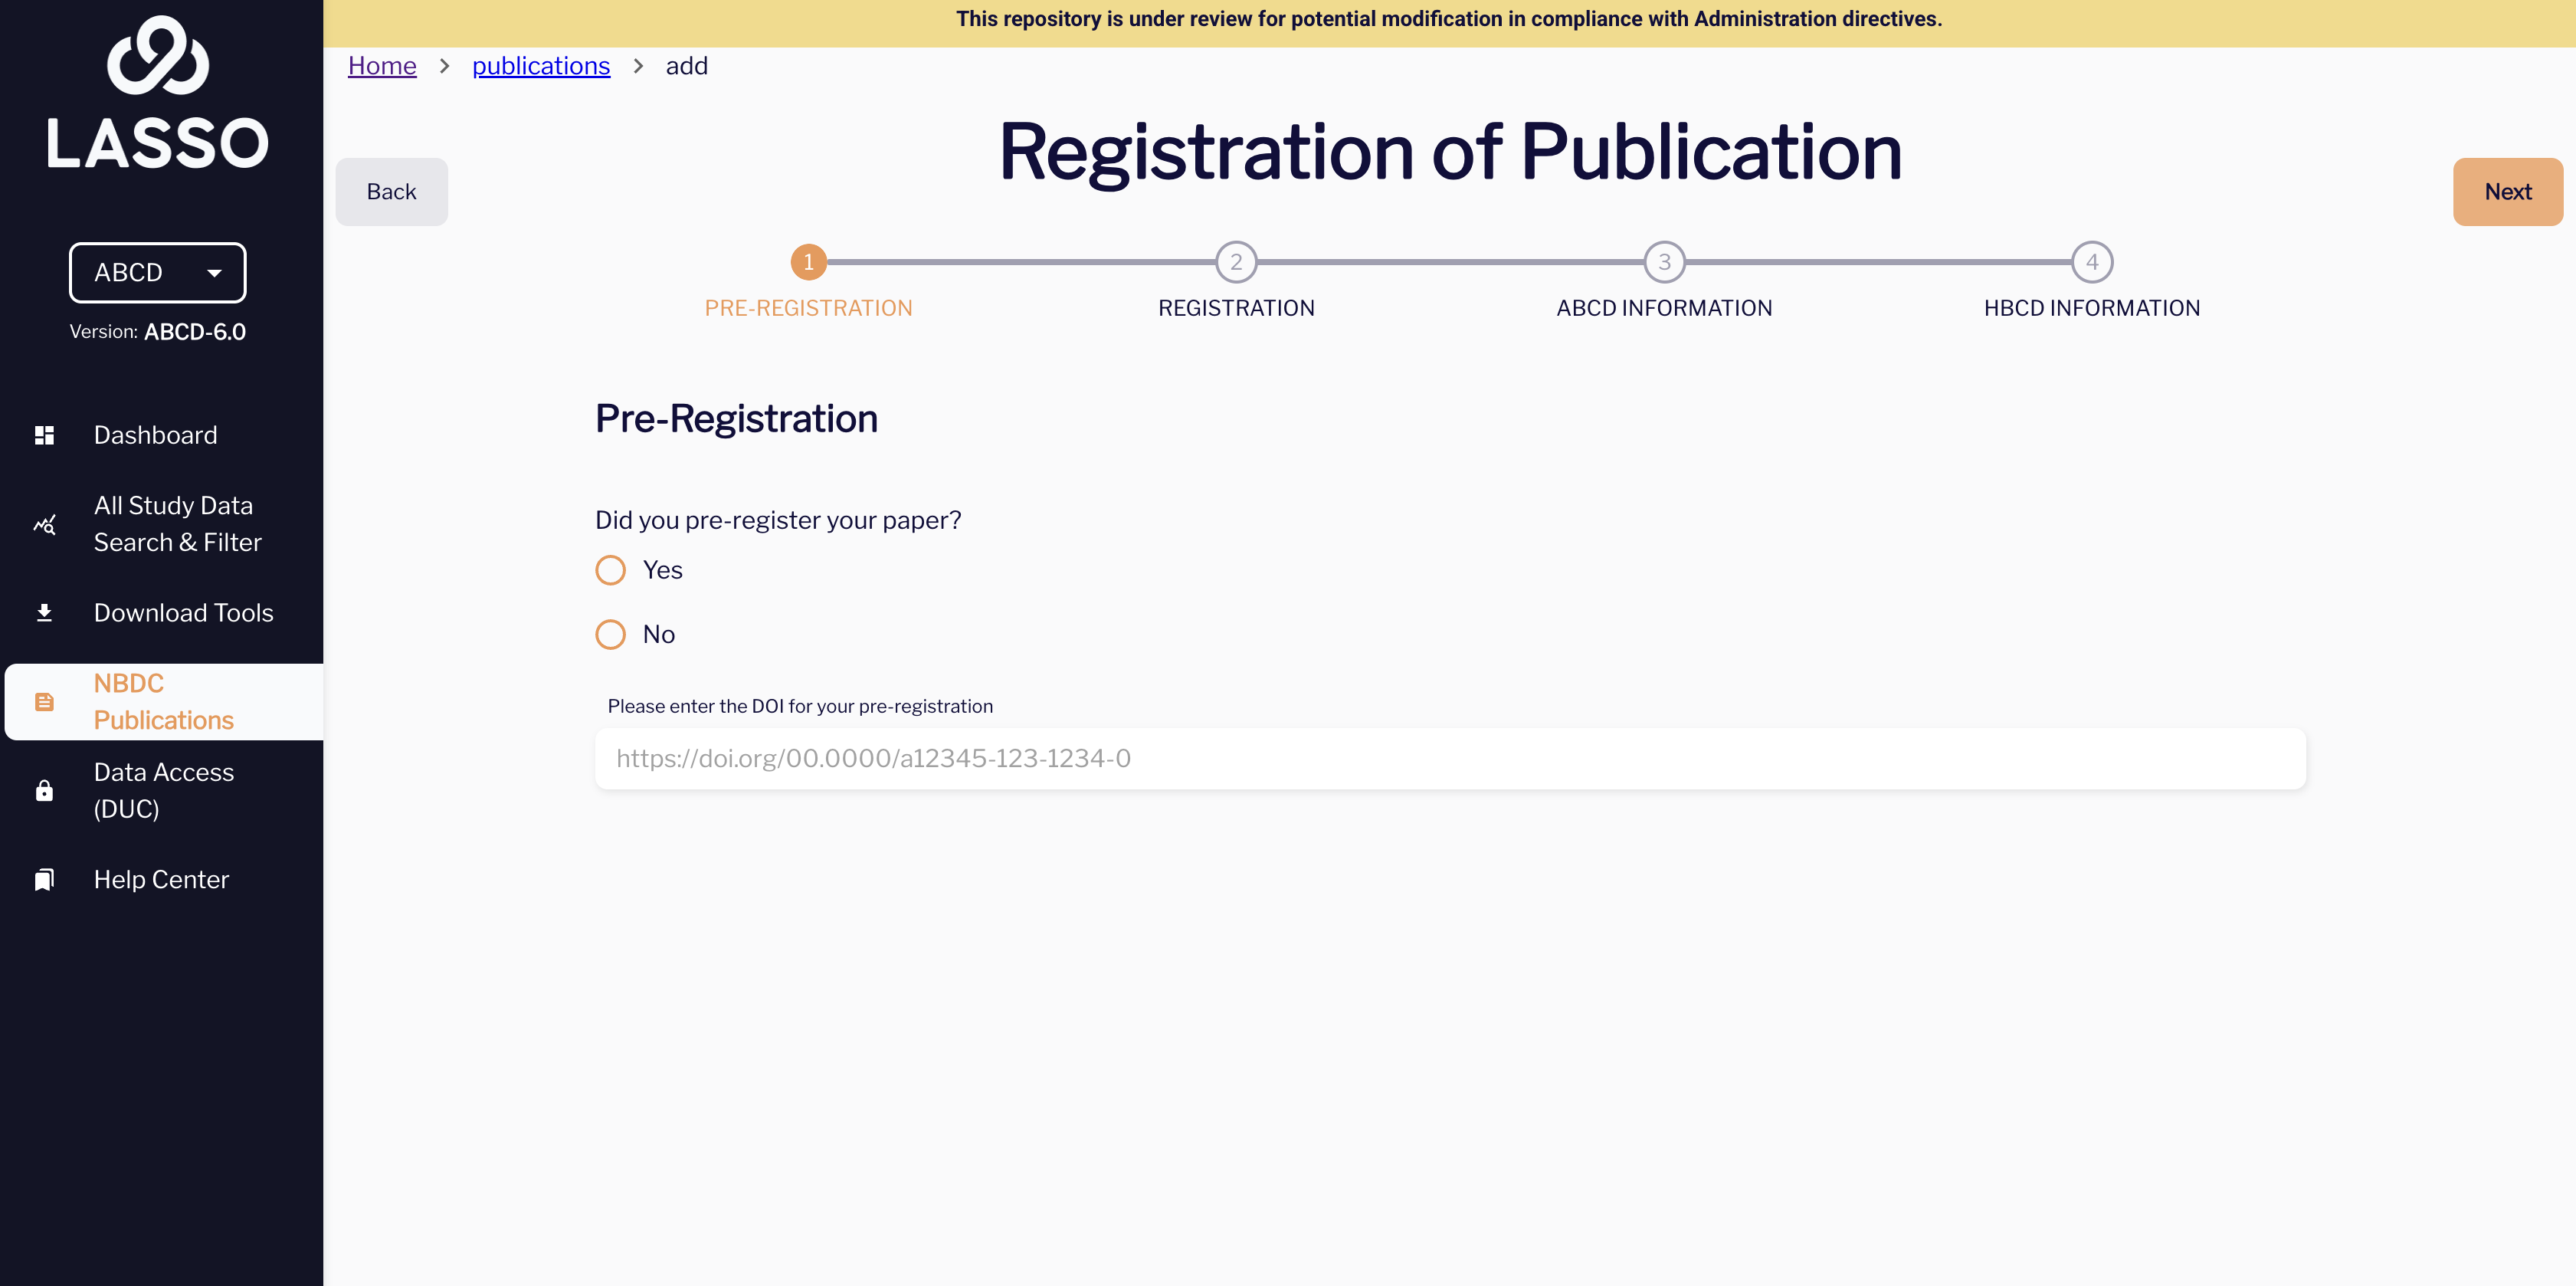Click the Data Access lock icon
The image size is (2576, 1286).
pyautogui.click(x=44, y=791)
